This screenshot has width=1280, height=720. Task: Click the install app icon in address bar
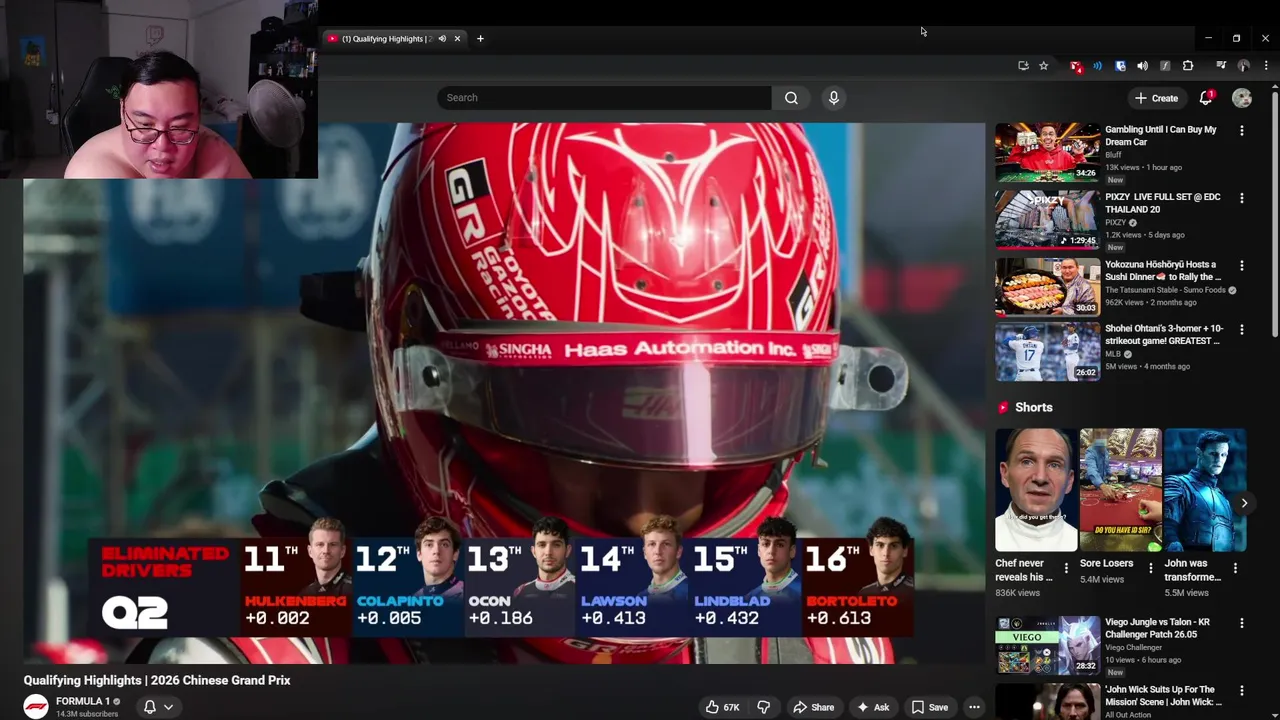(x=1023, y=66)
